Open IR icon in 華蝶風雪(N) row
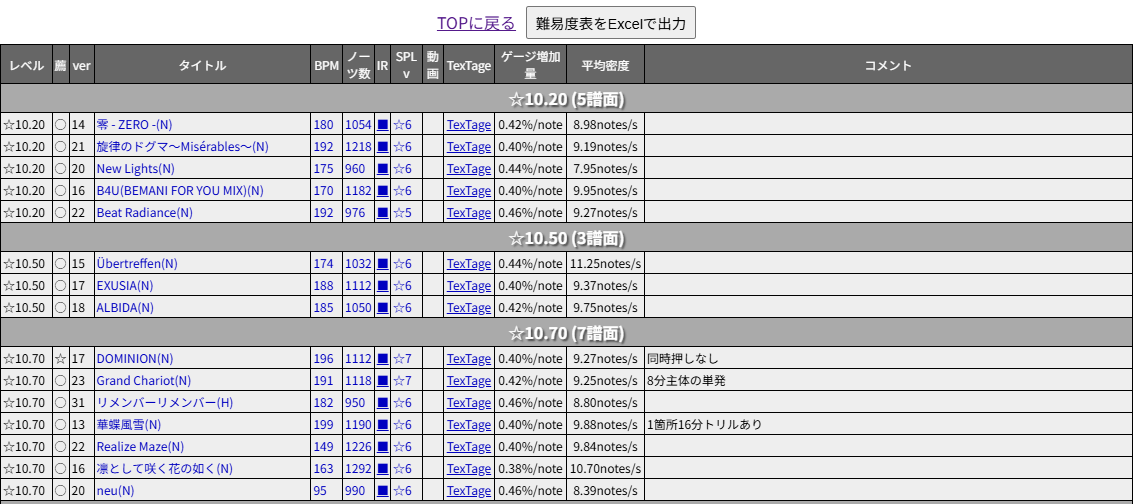The height and width of the screenshot is (504, 1133). click(x=383, y=425)
